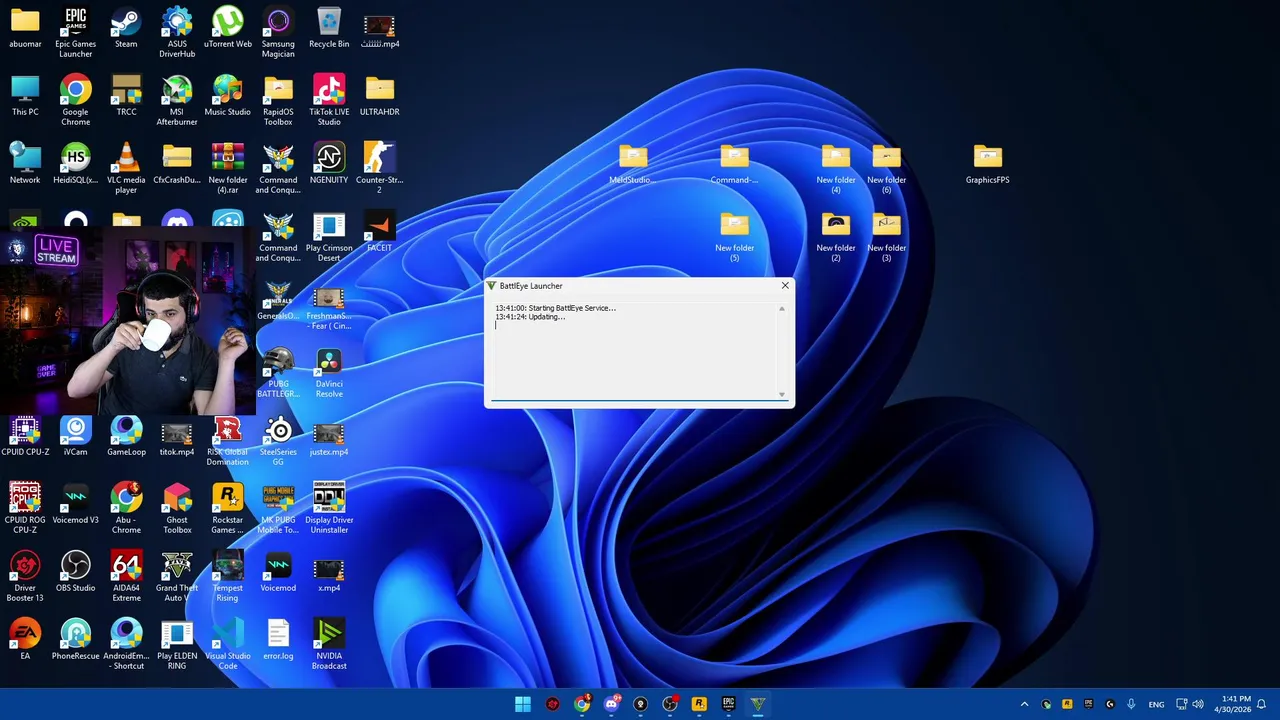Select the DaVinci Resolve desktop shortcut
1280x720 pixels.
click(x=329, y=371)
